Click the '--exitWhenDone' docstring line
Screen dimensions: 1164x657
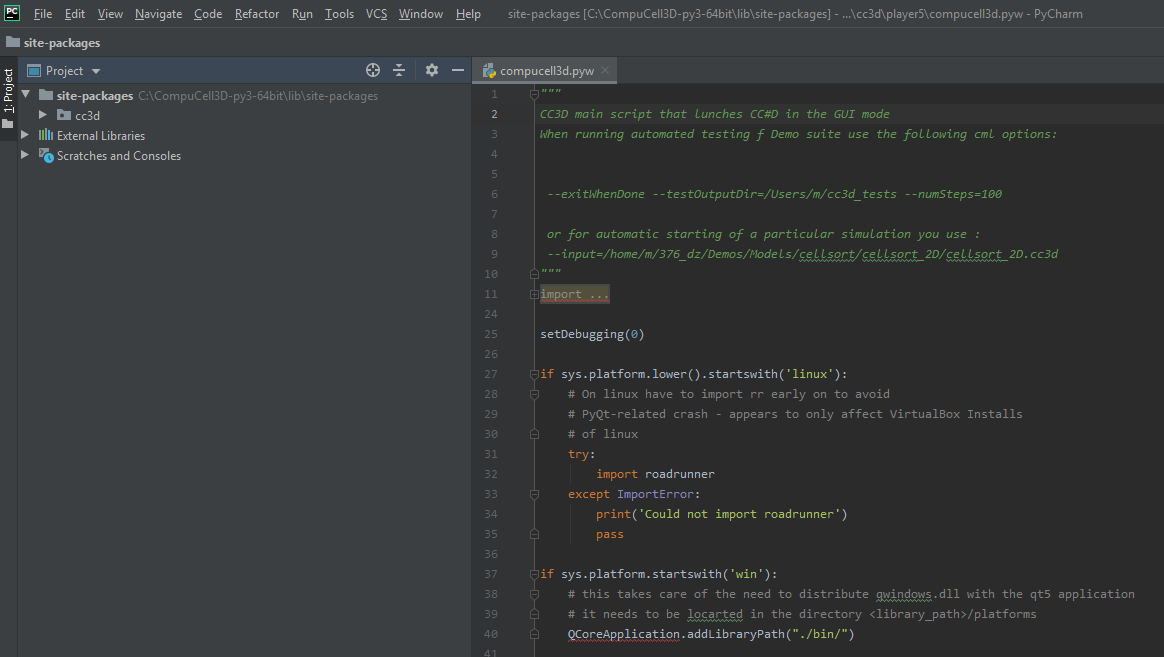coord(774,194)
